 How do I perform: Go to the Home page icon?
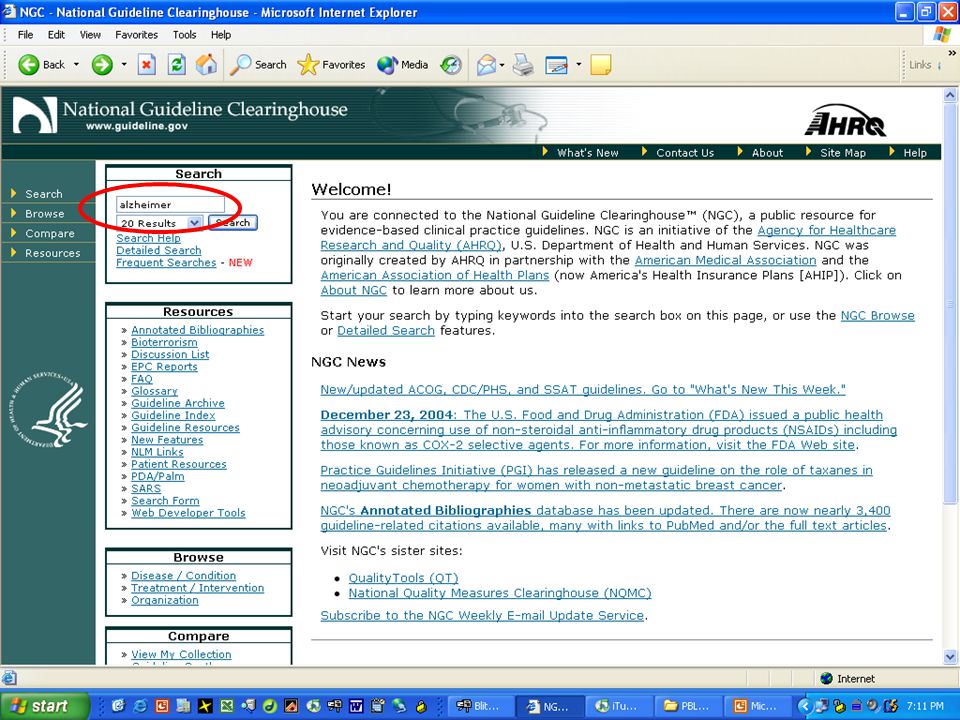(206, 64)
